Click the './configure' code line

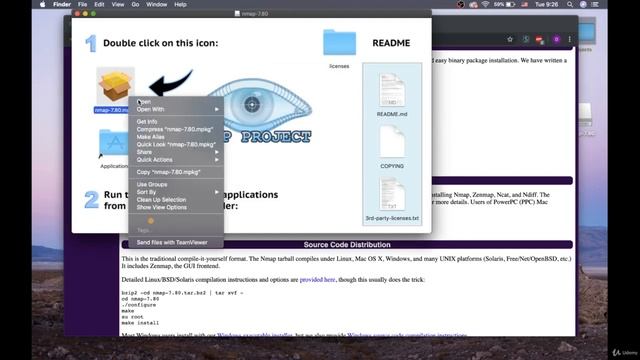click(139, 305)
